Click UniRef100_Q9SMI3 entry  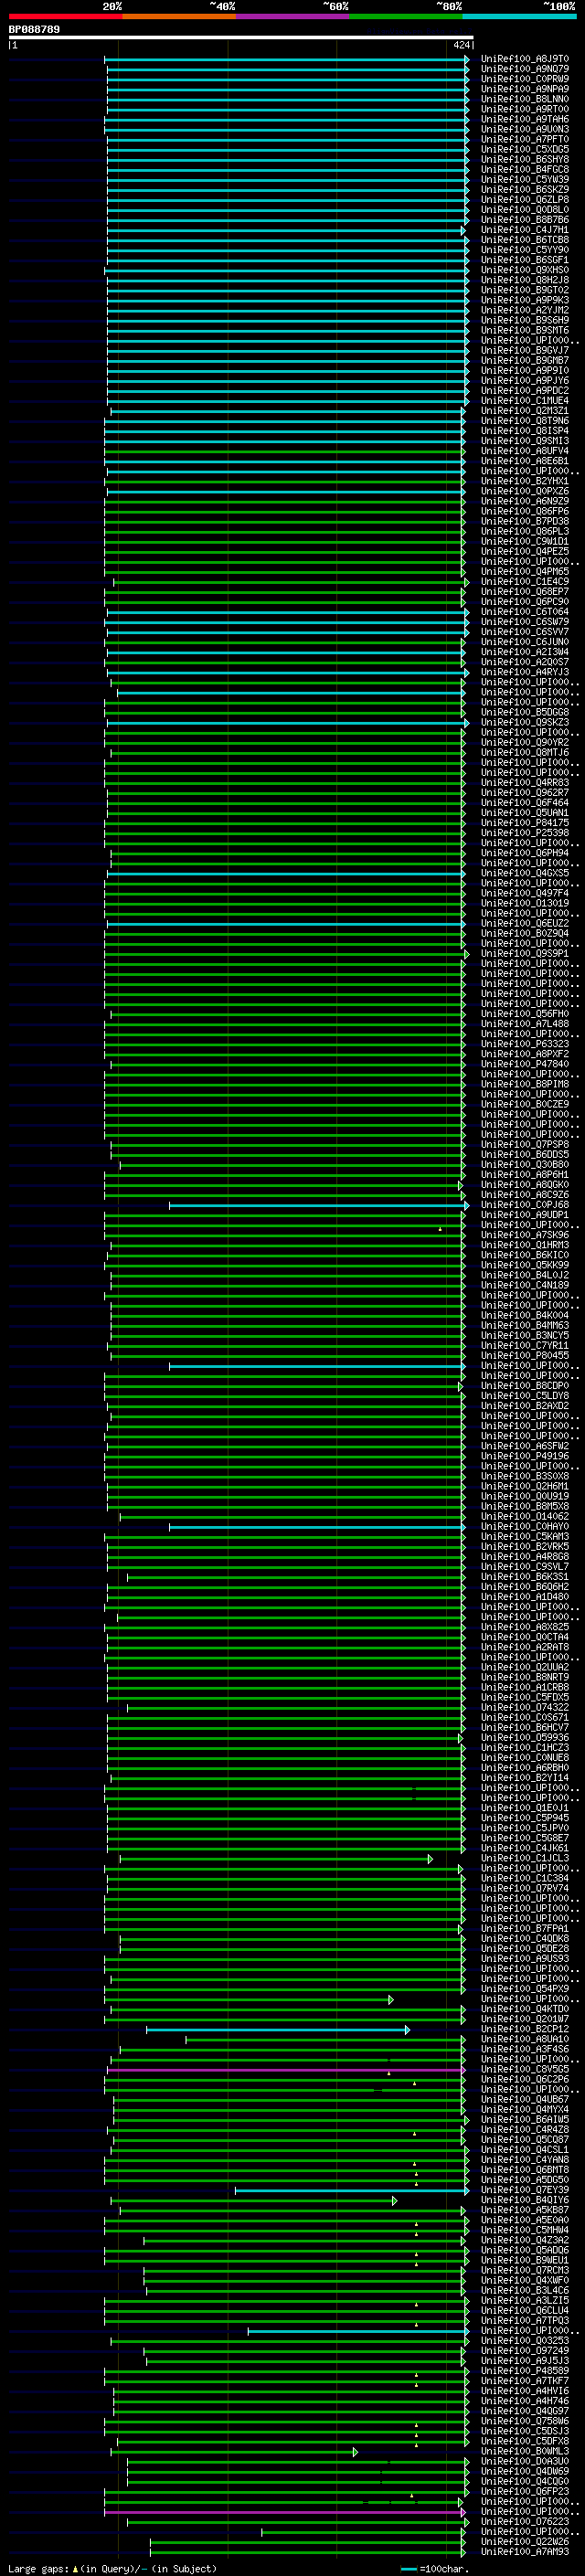tap(525, 441)
